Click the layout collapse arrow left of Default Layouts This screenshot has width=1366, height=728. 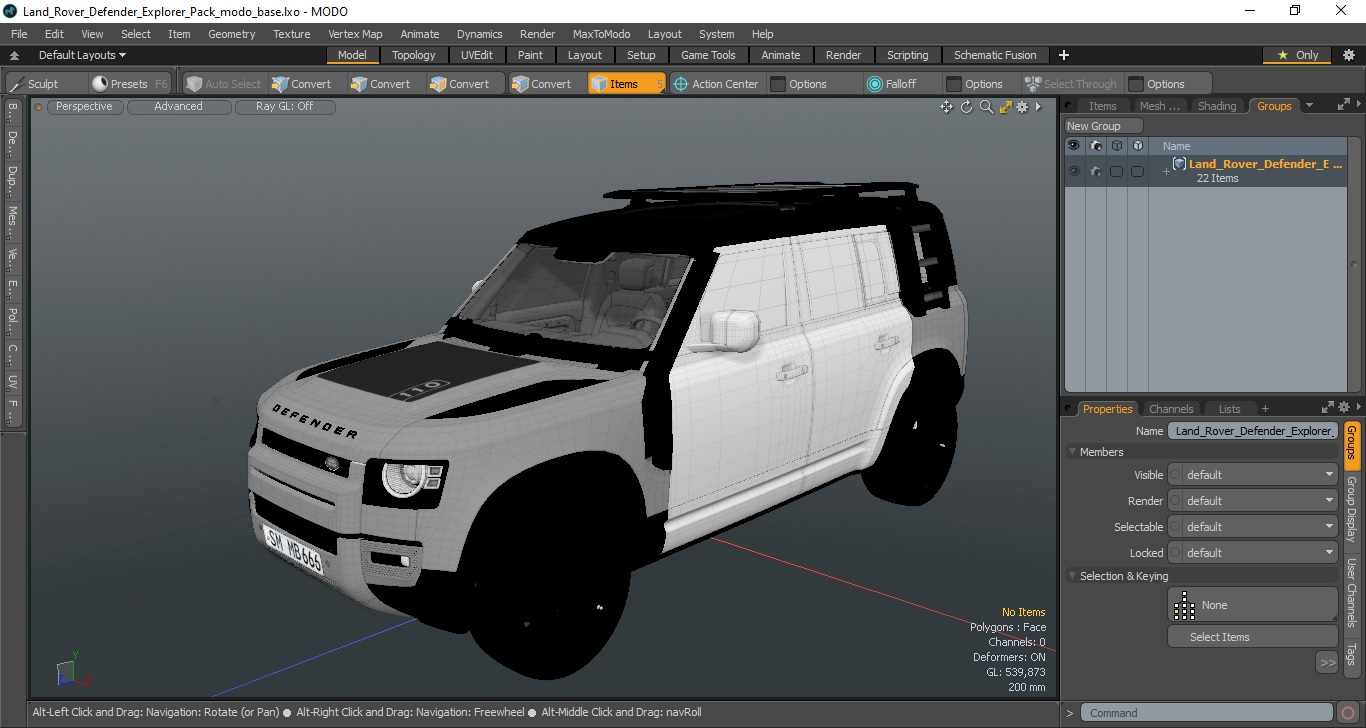coord(14,55)
